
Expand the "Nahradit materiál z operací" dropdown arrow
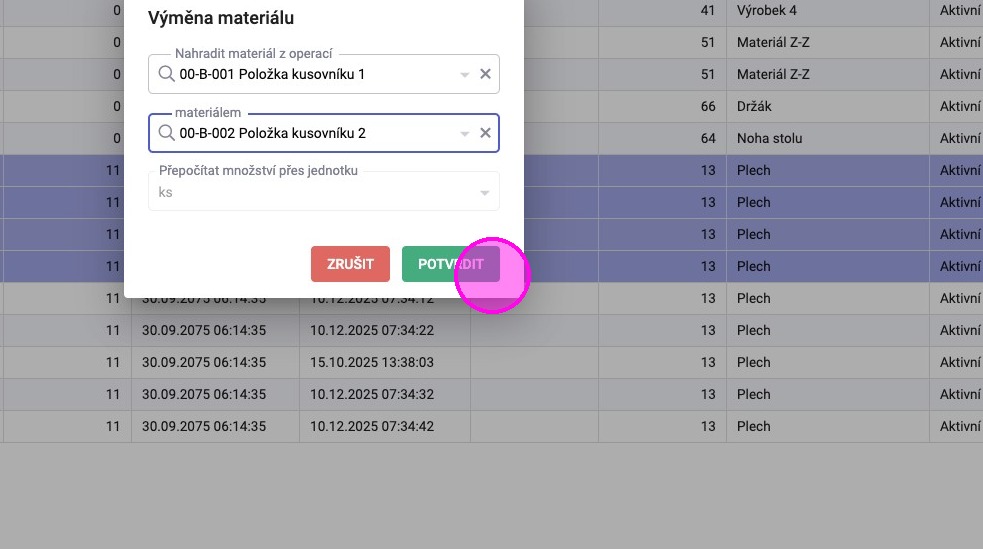click(465, 75)
